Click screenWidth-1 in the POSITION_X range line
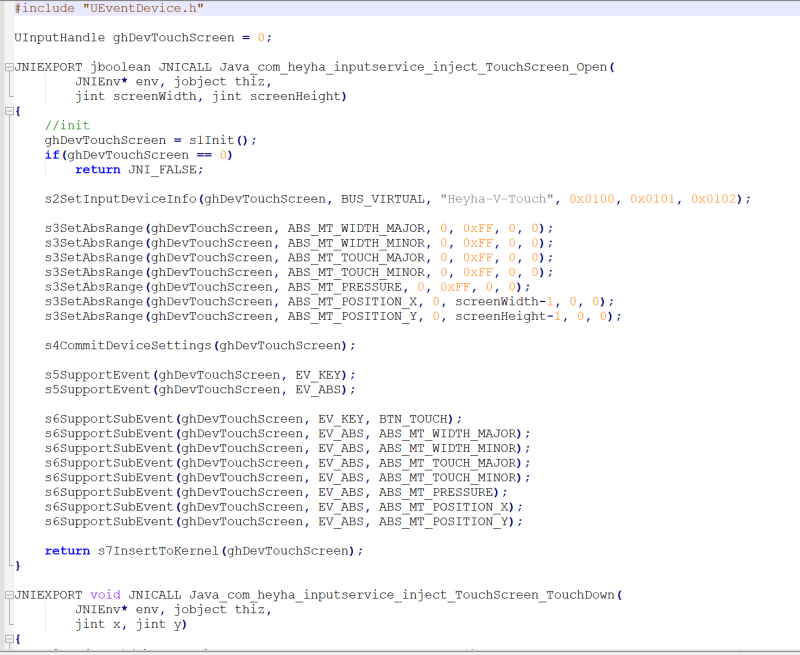 504,301
